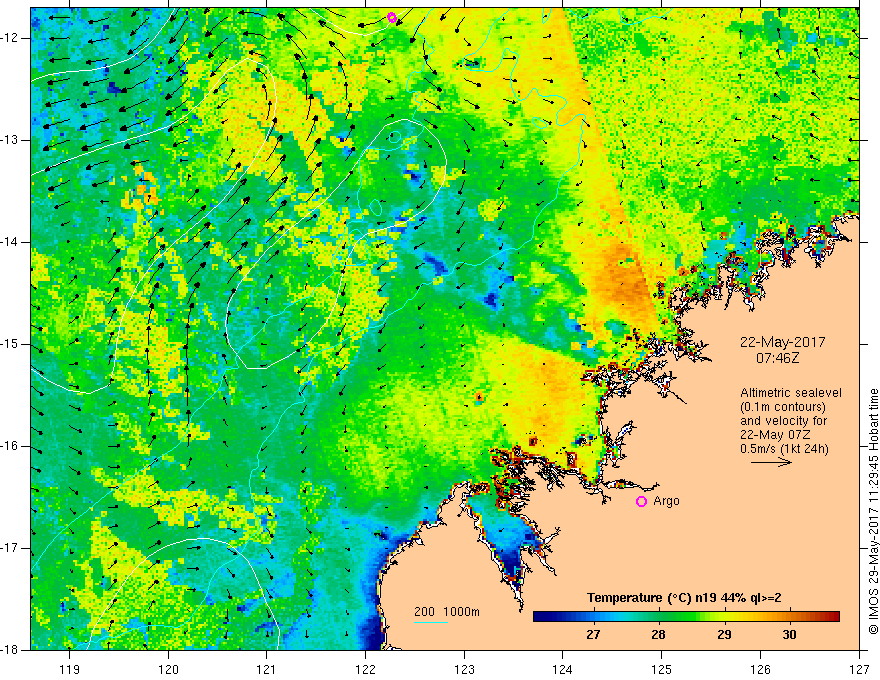Click the latitude label "-15"
Viewport: 880px width, 680px height.
pyautogui.click(x=11, y=344)
